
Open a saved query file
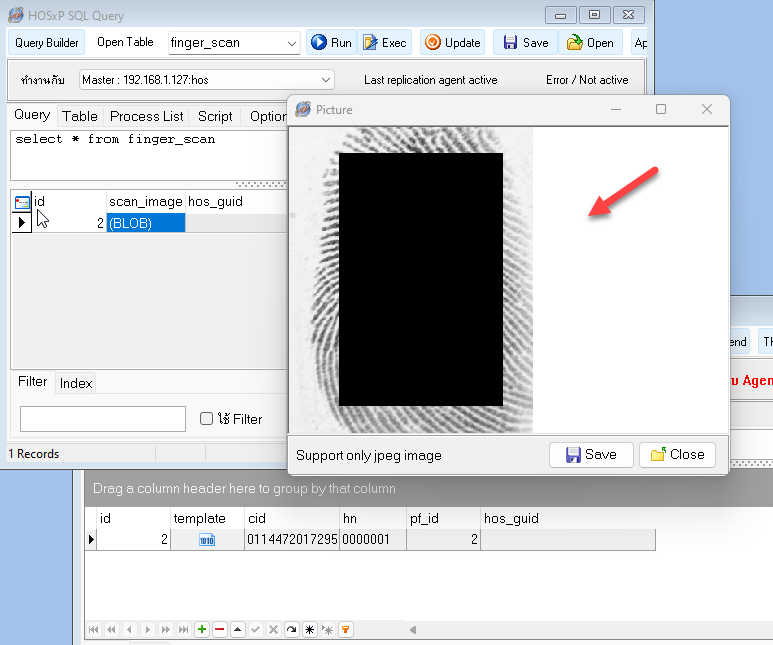[x=590, y=43]
